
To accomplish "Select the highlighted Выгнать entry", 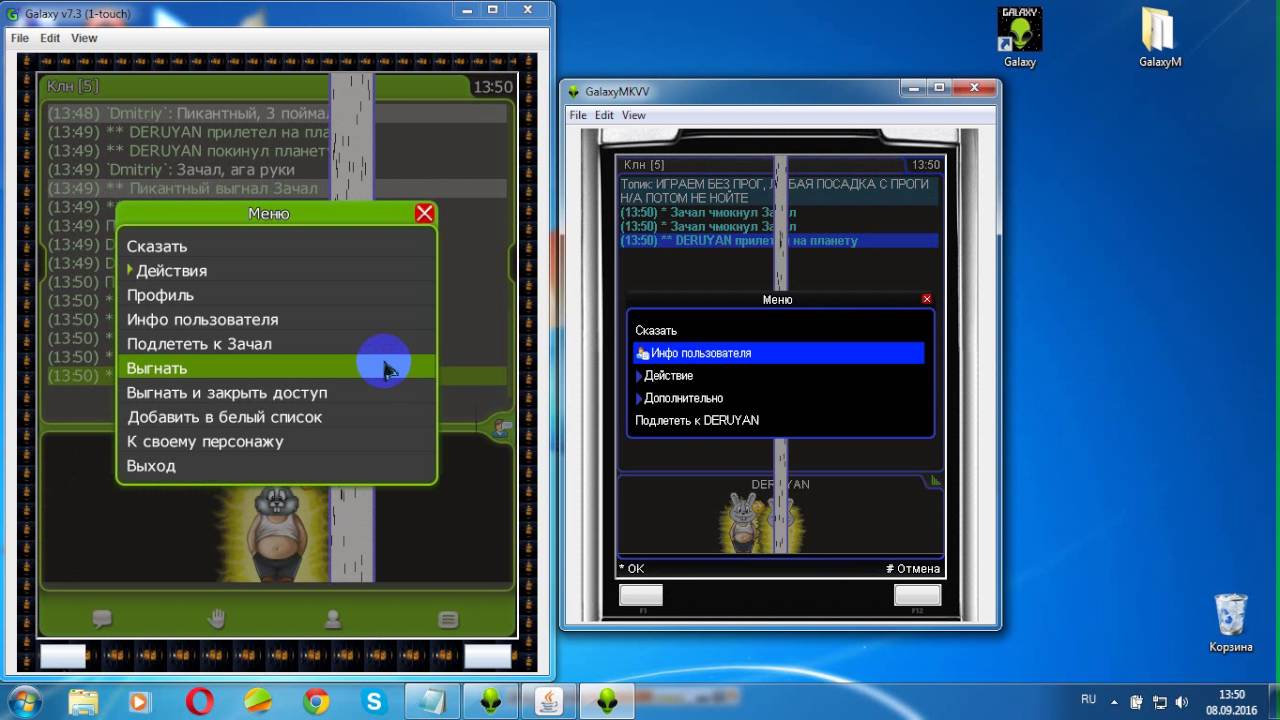I will coord(277,368).
